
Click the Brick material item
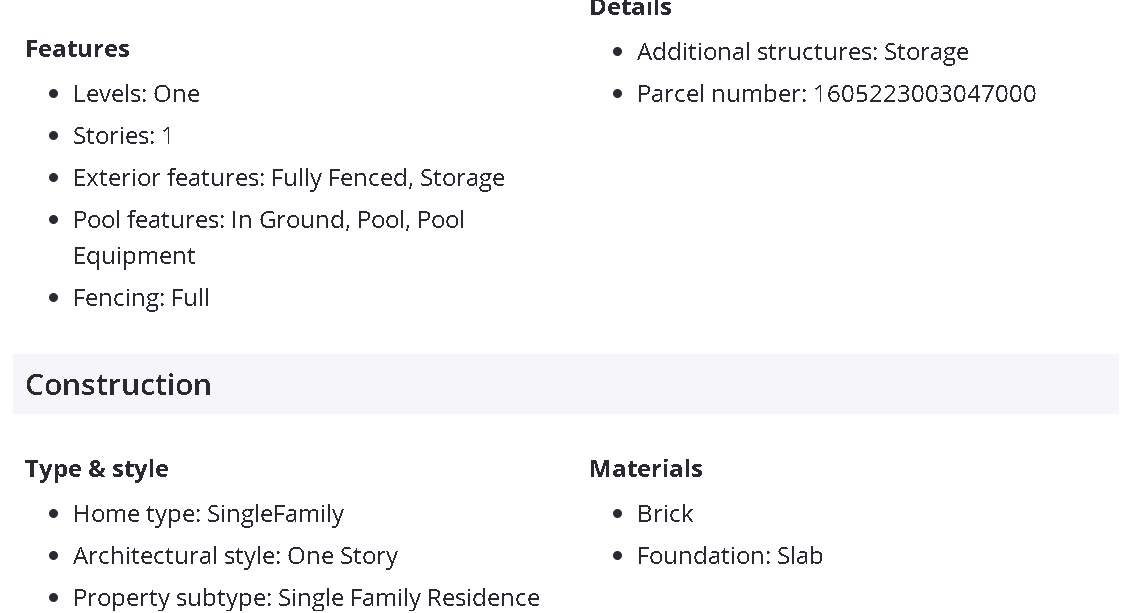(x=665, y=514)
